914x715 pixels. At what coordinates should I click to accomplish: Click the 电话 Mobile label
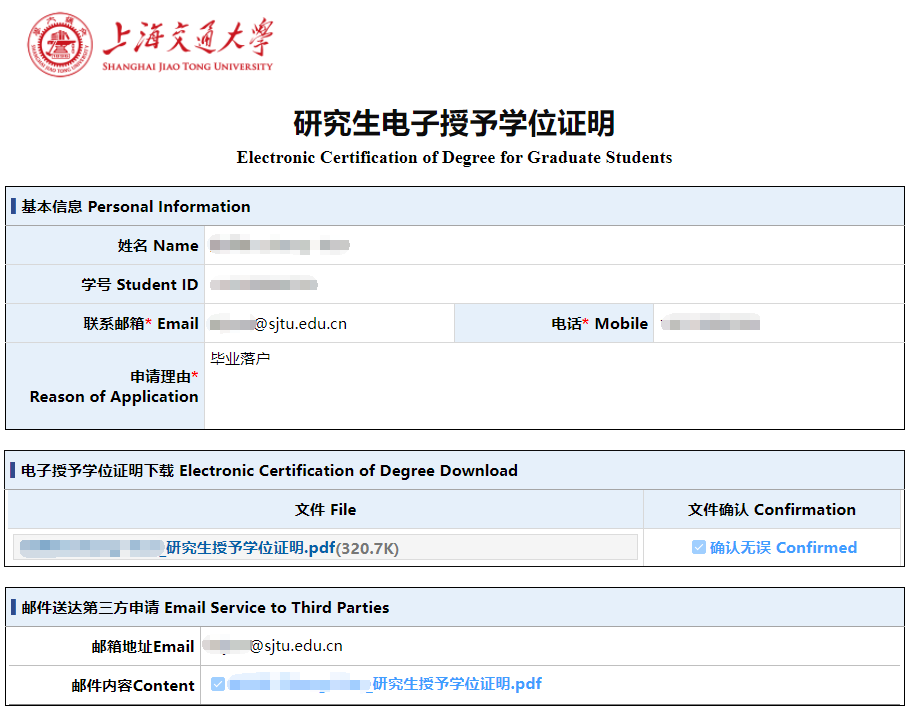600,323
